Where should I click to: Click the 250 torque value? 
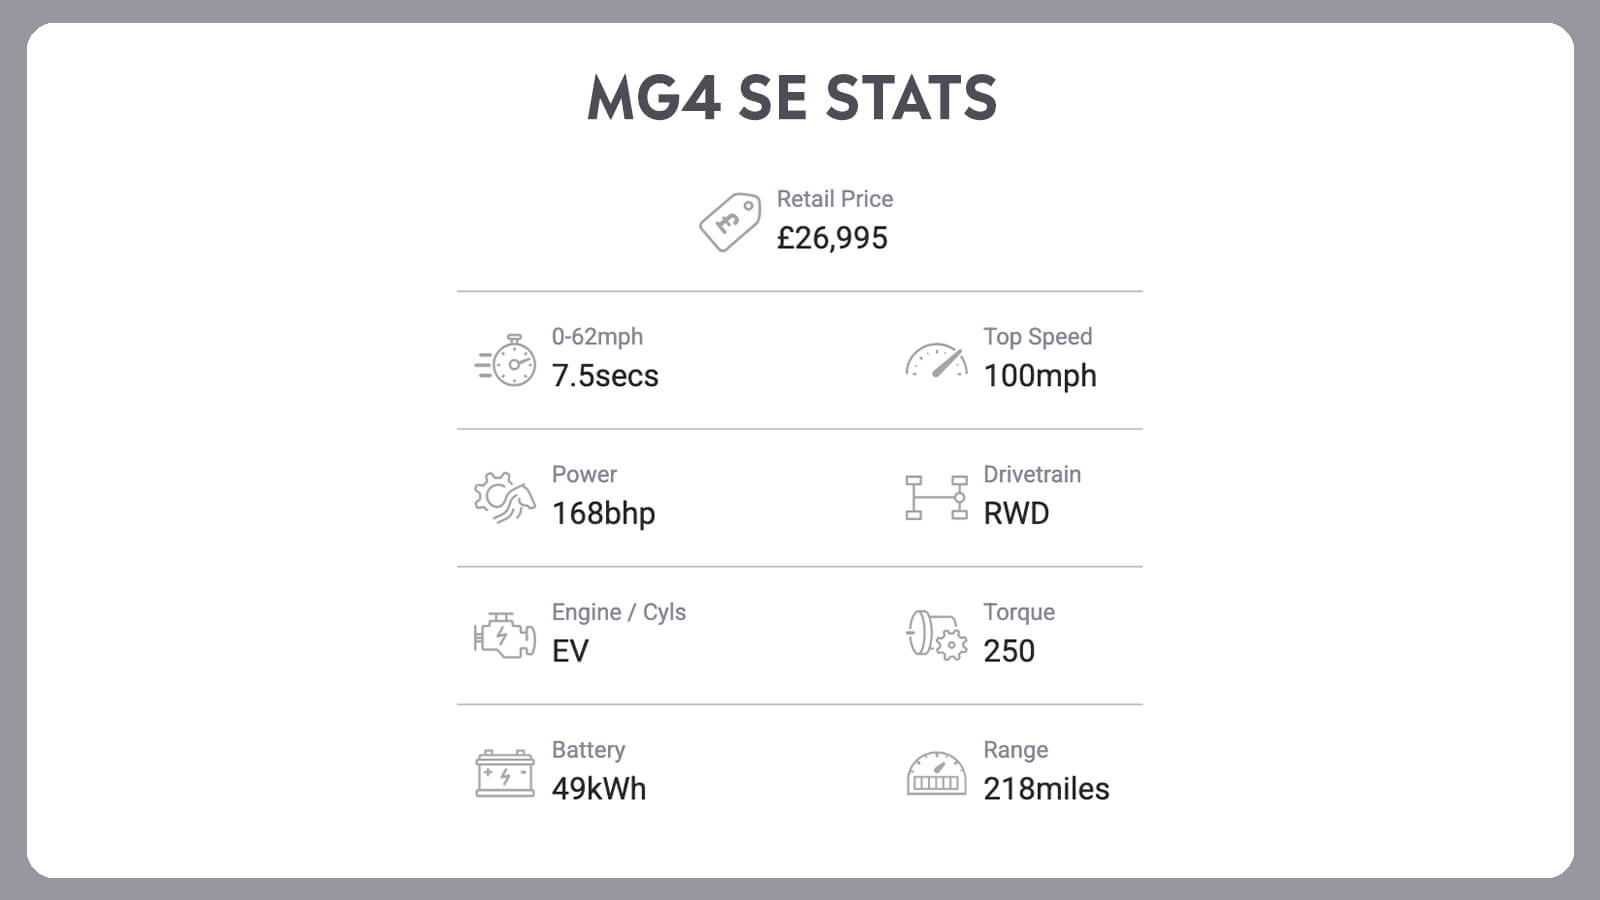(1009, 651)
